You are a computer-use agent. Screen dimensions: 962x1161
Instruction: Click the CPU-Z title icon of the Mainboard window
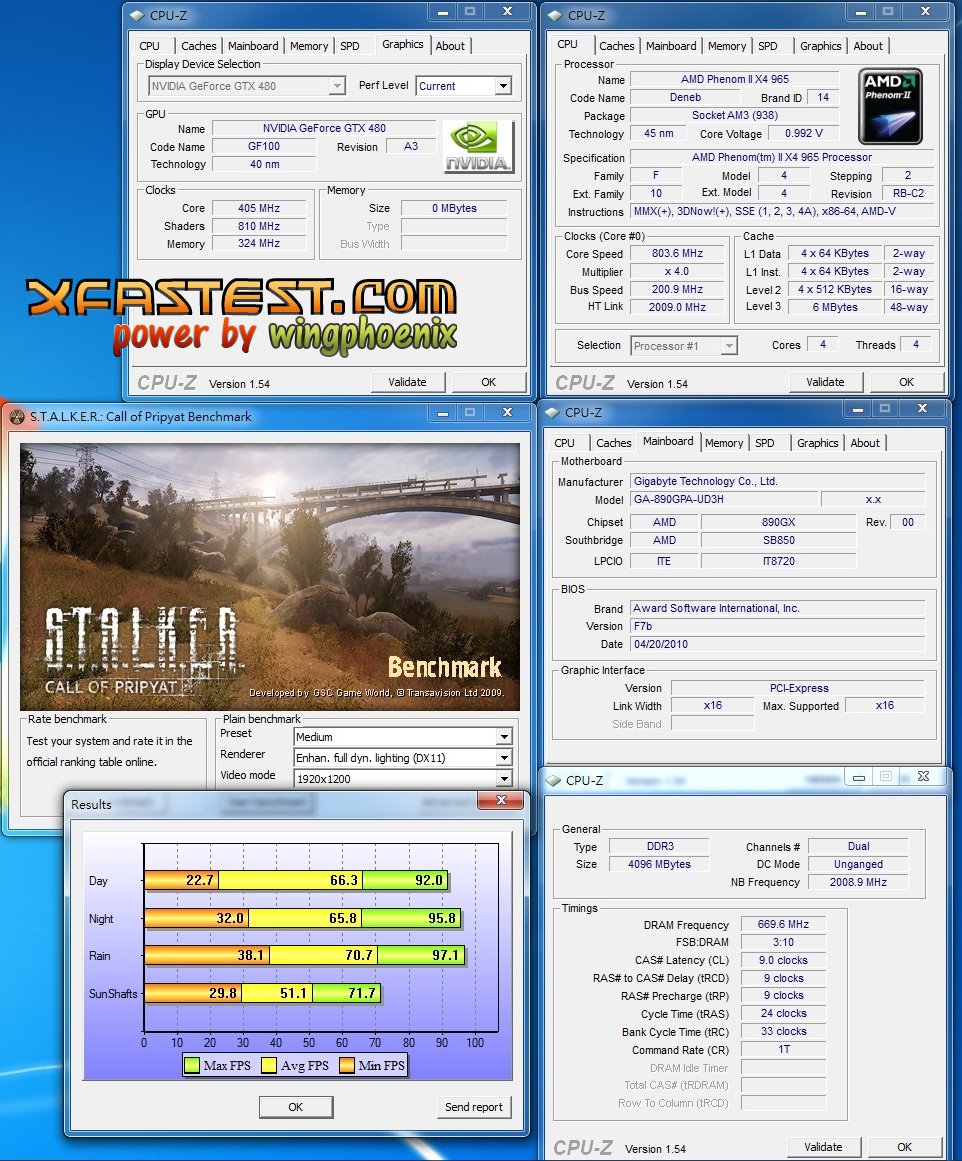tap(552, 412)
